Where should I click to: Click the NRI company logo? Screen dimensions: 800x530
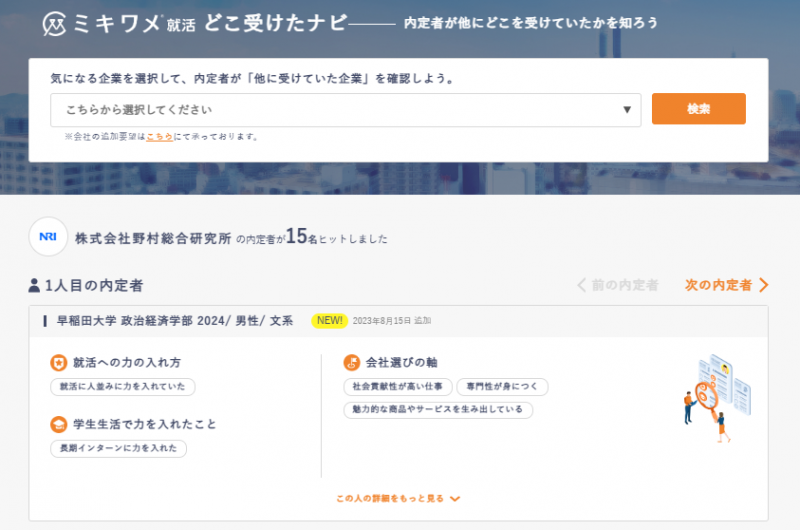click(x=48, y=237)
